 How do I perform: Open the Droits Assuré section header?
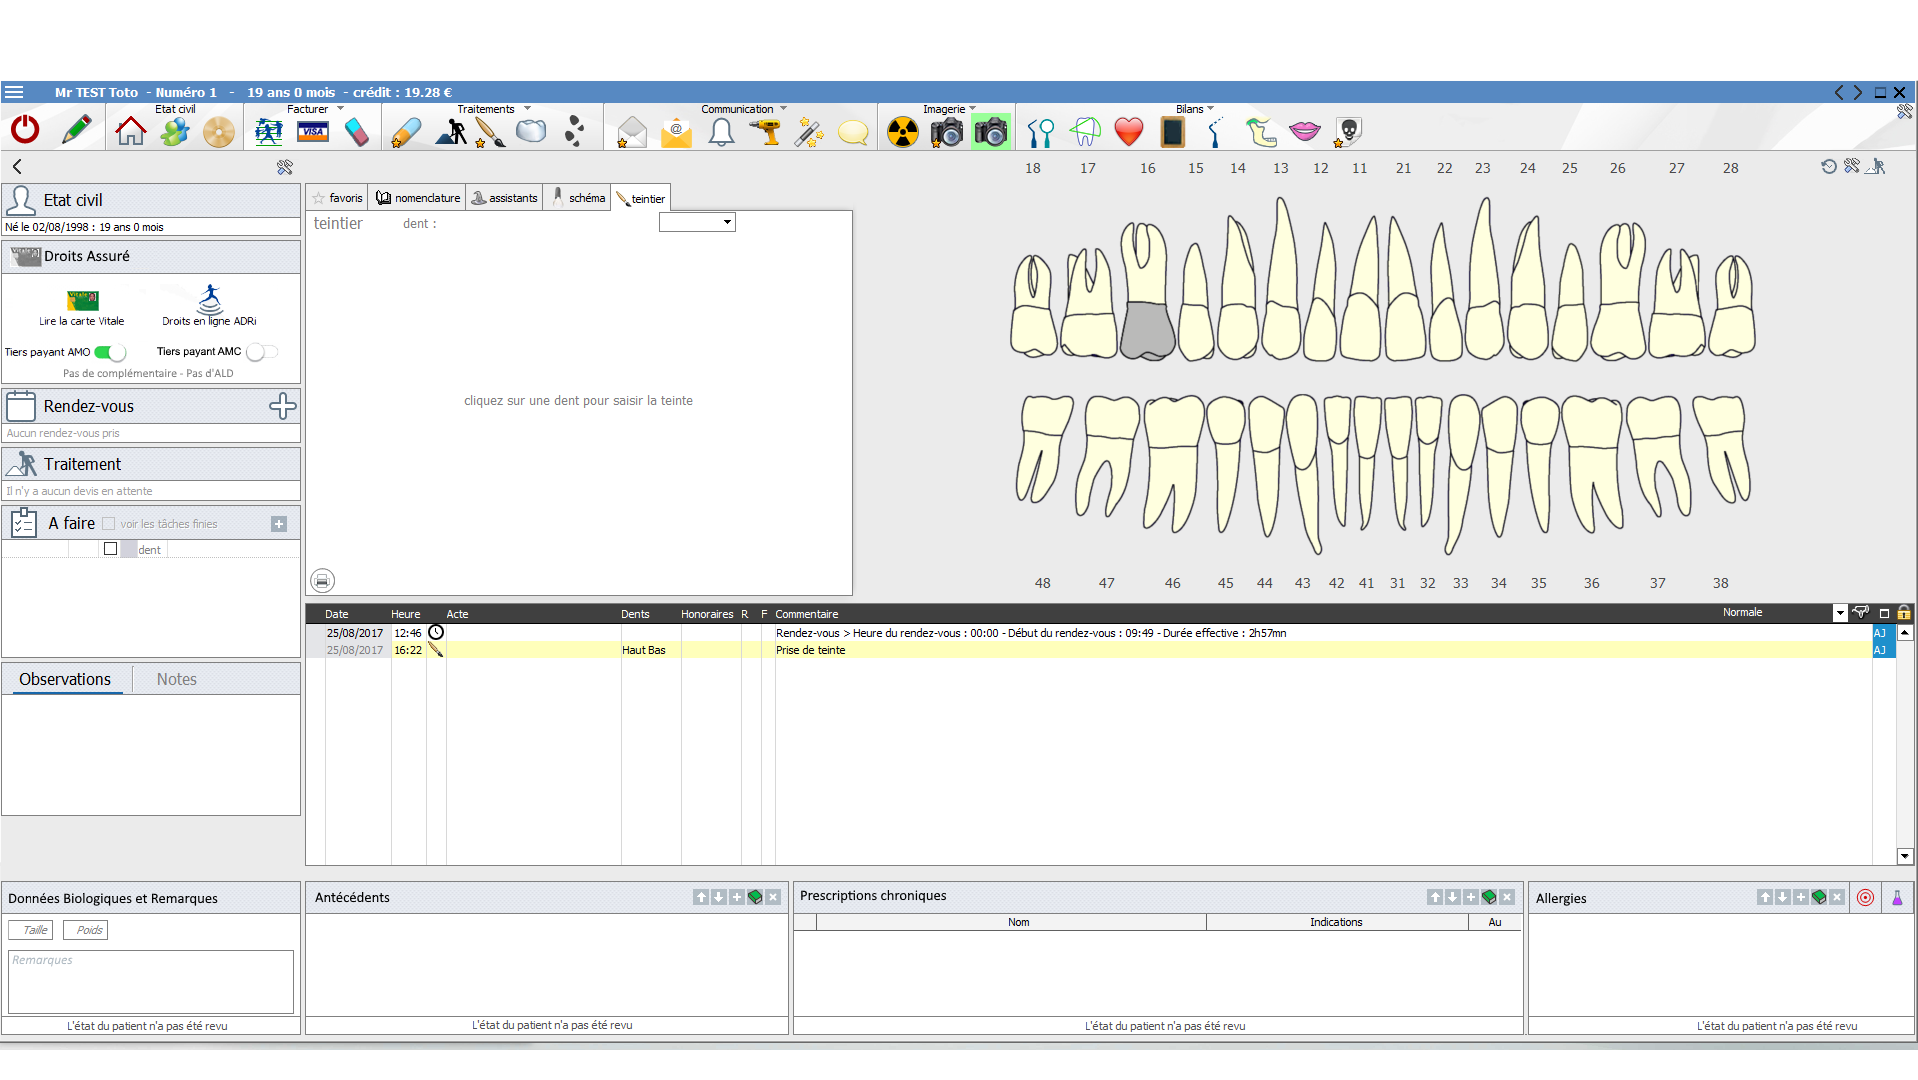[x=151, y=256]
